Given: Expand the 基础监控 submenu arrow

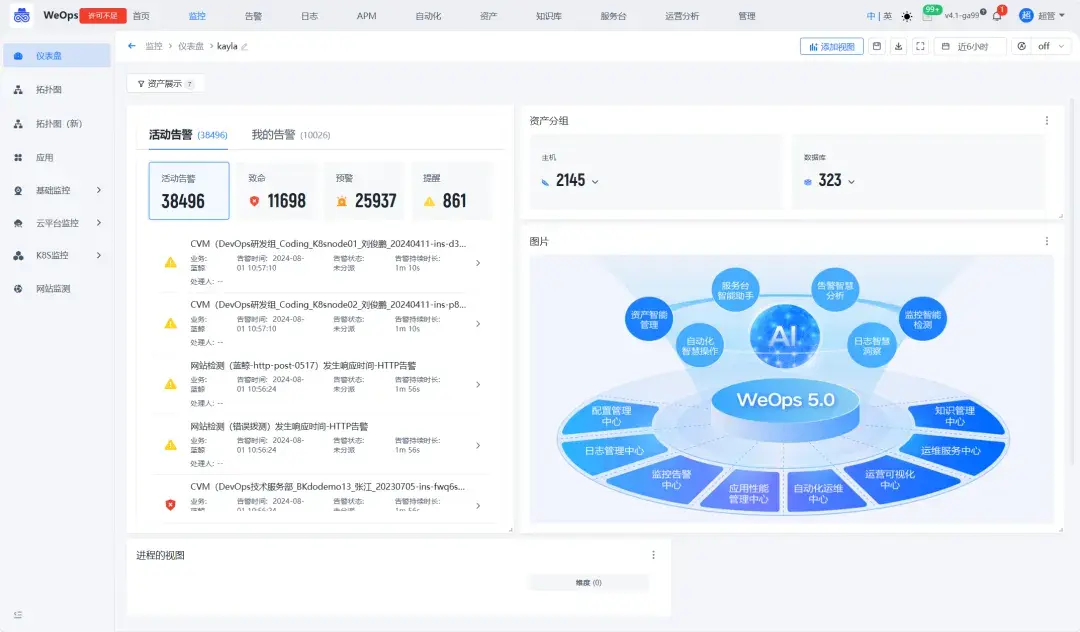Looking at the screenshot, I should click(x=98, y=190).
